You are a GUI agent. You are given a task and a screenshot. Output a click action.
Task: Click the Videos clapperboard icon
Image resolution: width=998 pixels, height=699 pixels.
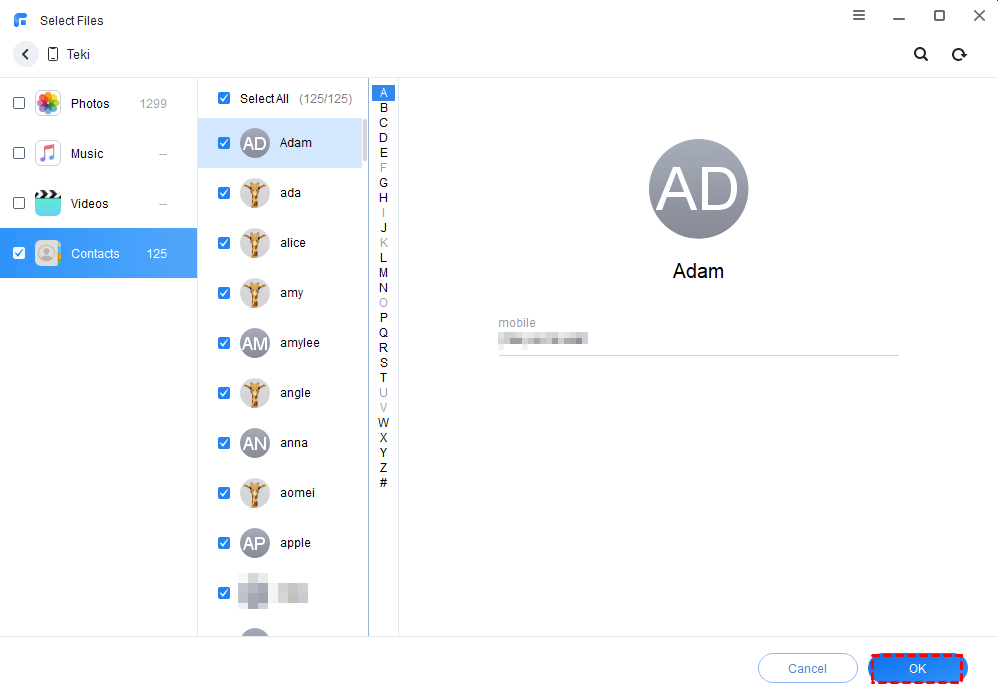pos(48,203)
